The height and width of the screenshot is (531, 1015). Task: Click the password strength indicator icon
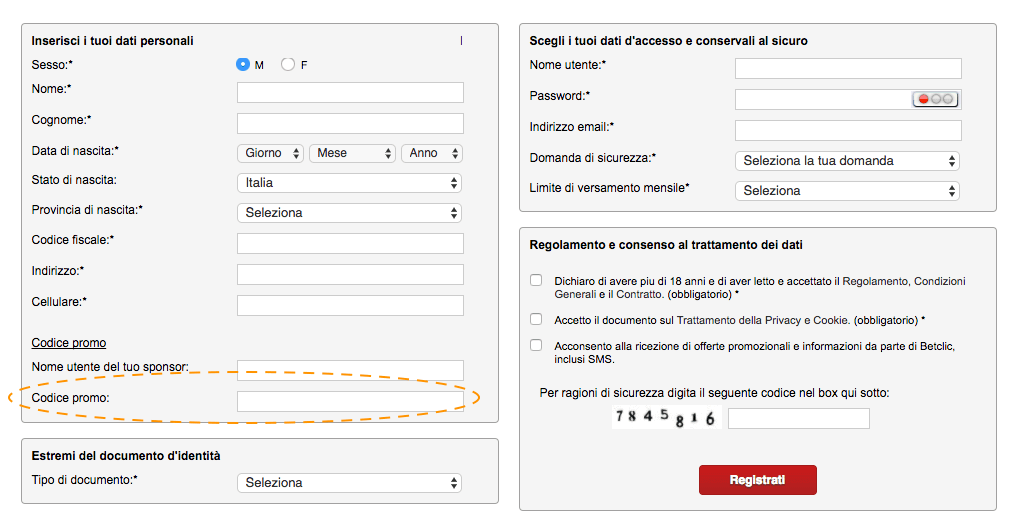(x=935, y=99)
